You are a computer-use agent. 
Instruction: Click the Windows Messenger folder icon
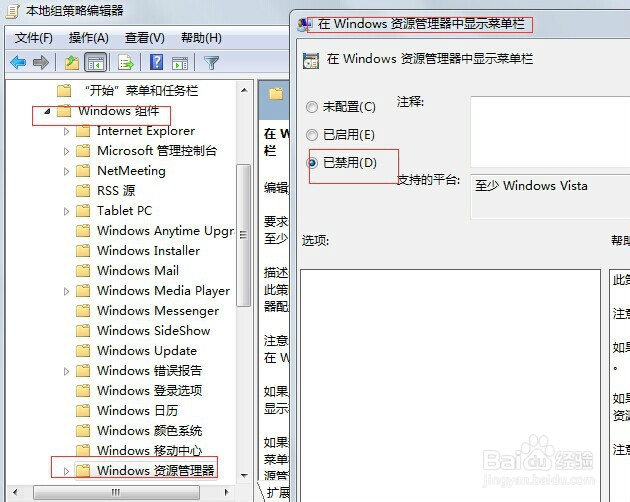[x=83, y=311]
